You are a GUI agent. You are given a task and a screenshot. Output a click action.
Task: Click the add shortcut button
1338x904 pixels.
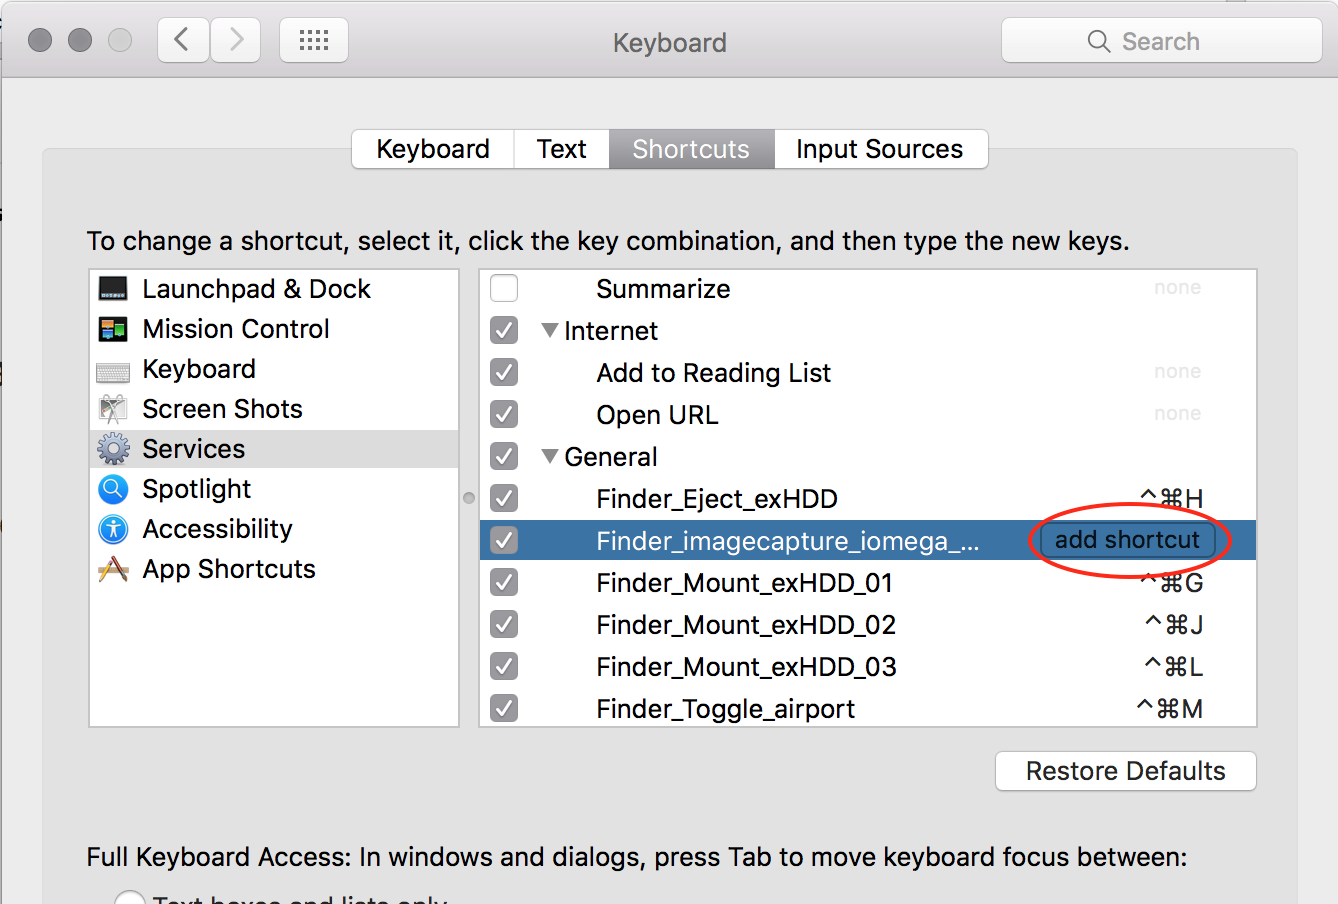pos(1127,540)
